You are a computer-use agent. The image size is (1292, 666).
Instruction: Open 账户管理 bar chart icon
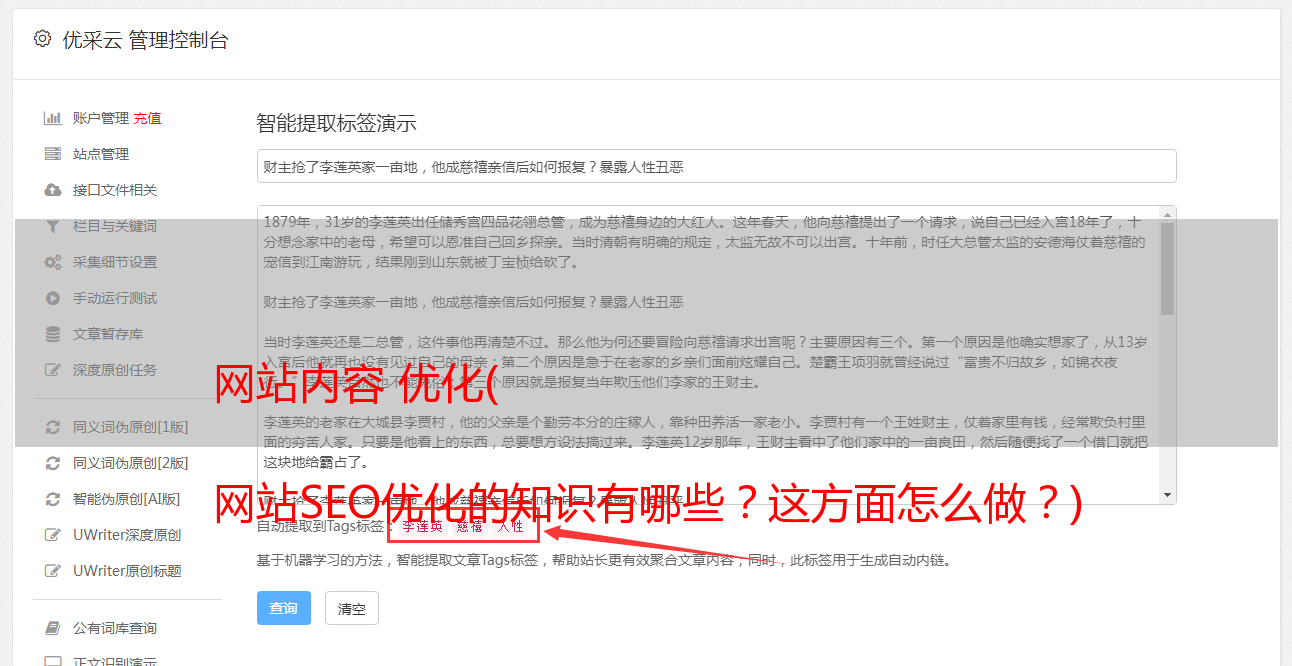click(53, 118)
